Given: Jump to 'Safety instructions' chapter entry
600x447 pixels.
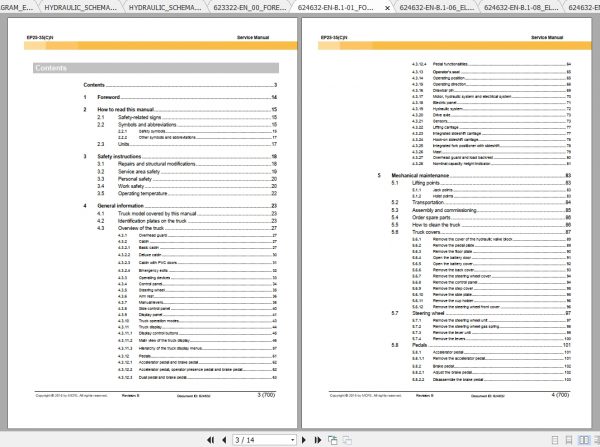Looking at the screenshot, I should click(x=180, y=157).
